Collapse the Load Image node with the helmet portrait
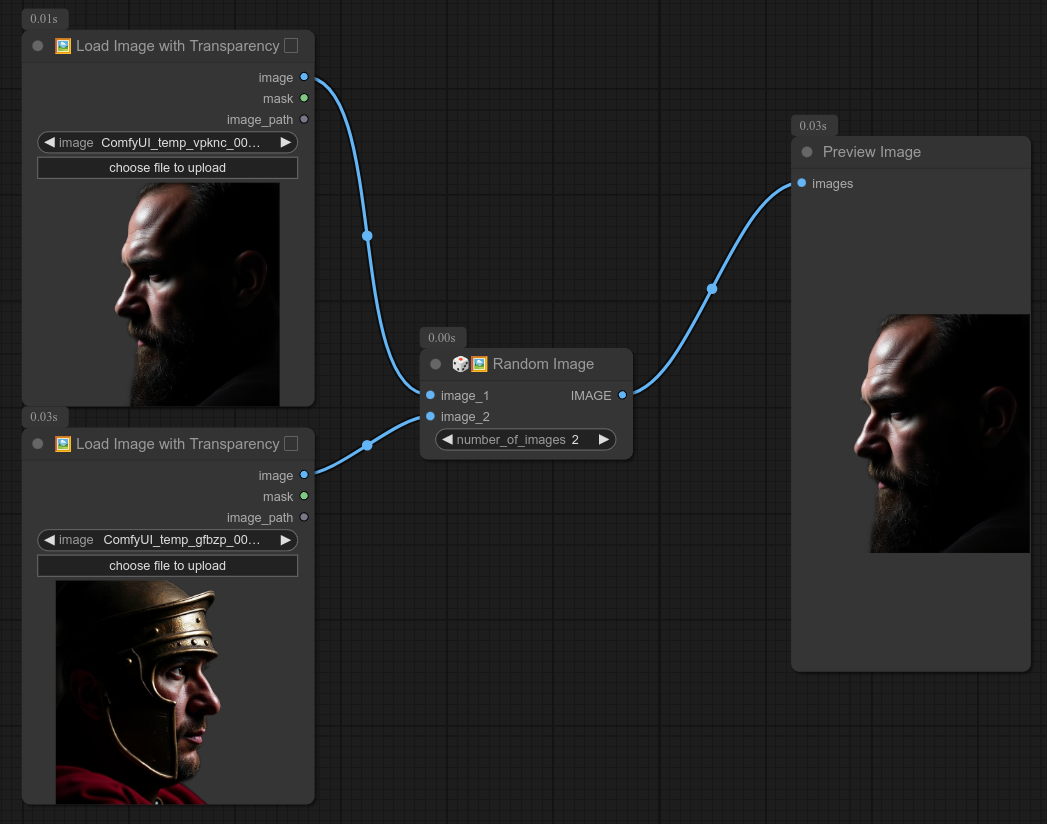This screenshot has width=1047, height=824. click(x=38, y=444)
